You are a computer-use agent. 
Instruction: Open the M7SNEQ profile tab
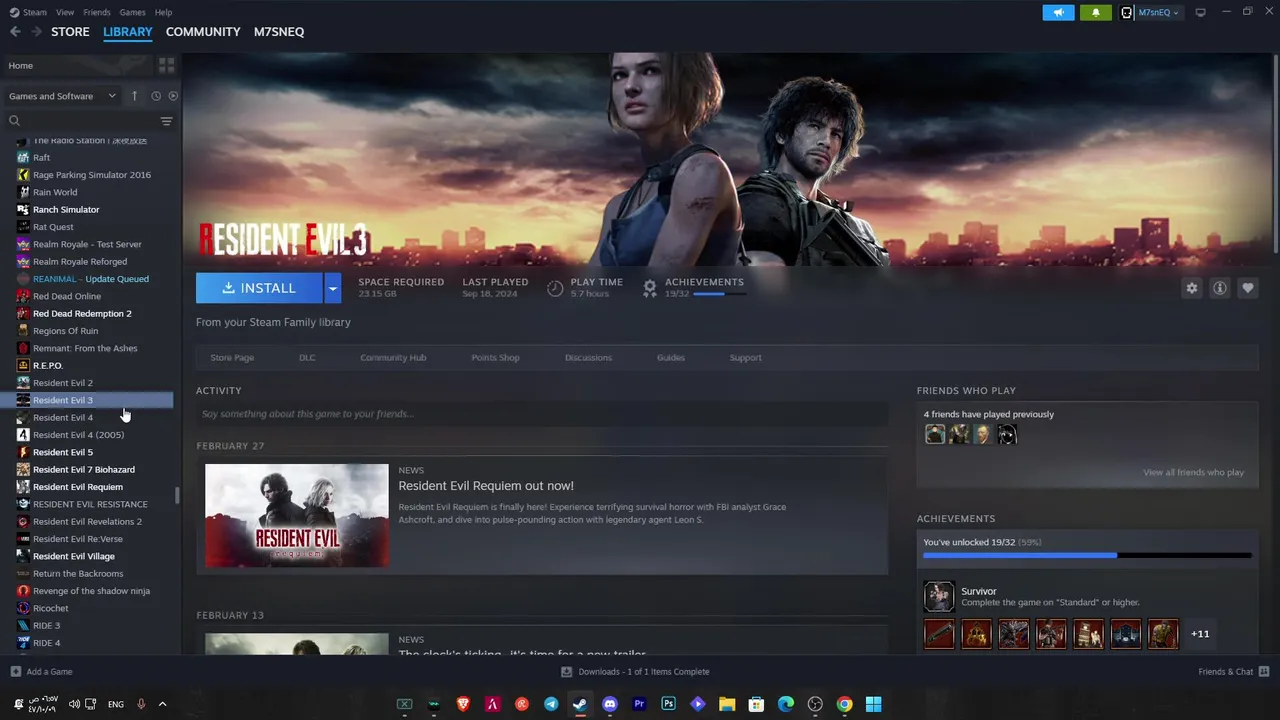(279, 32)
